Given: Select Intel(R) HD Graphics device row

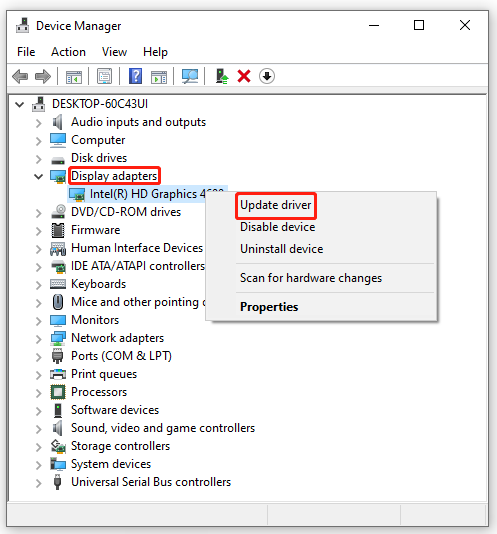Looking at the screenshot, I should pyautogui.click(x=147, y=194).
